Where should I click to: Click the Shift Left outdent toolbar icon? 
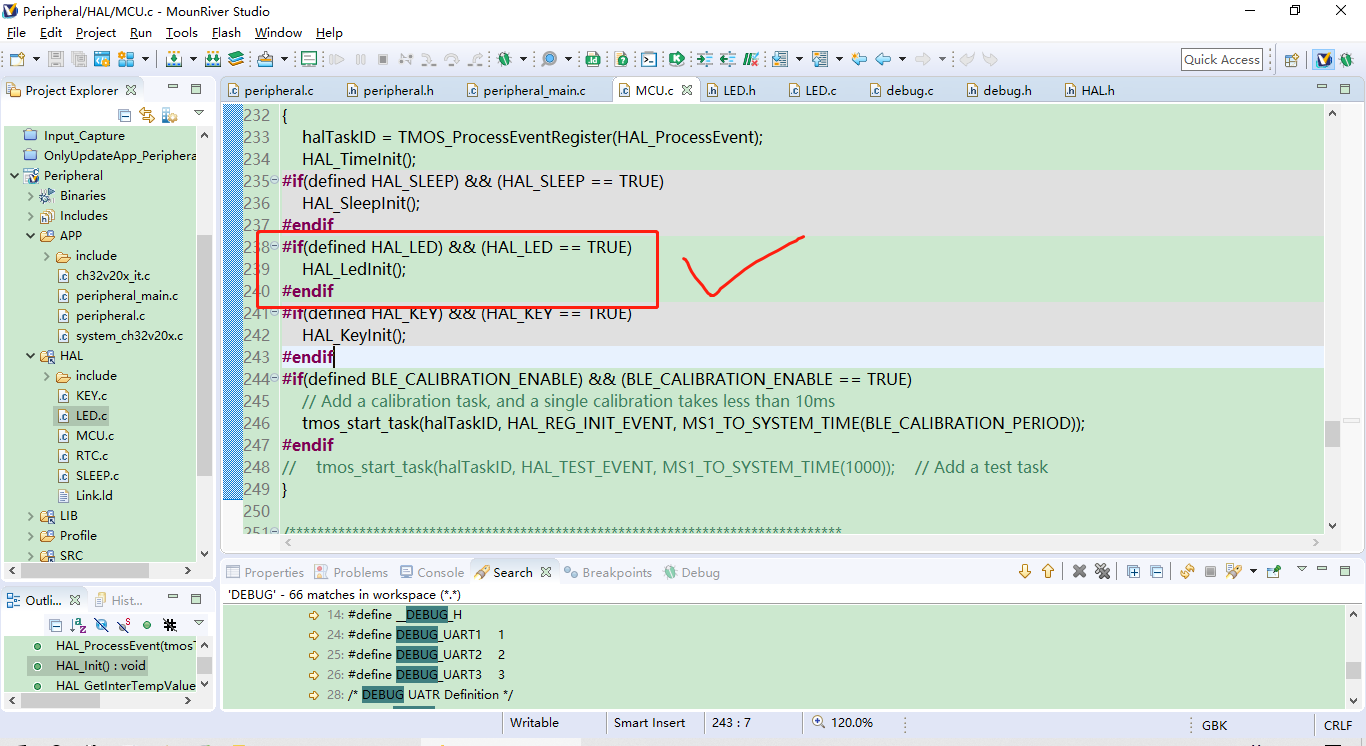pos(727,59)
